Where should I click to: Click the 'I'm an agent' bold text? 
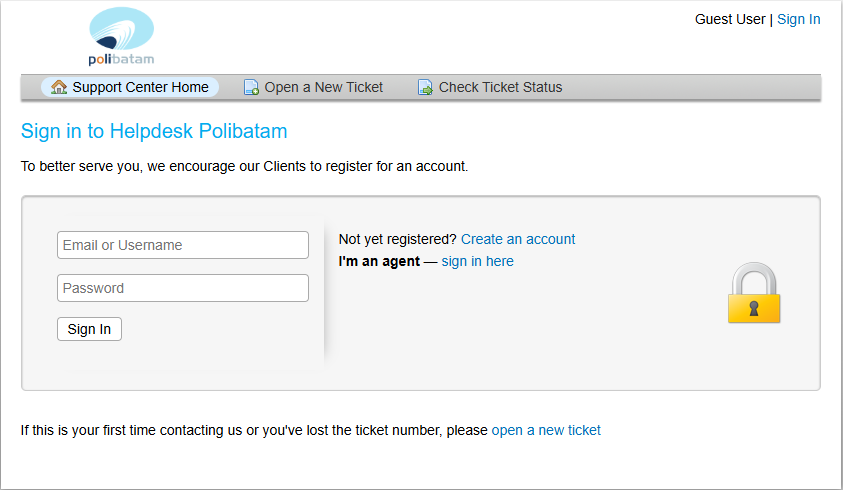[379, 261]
